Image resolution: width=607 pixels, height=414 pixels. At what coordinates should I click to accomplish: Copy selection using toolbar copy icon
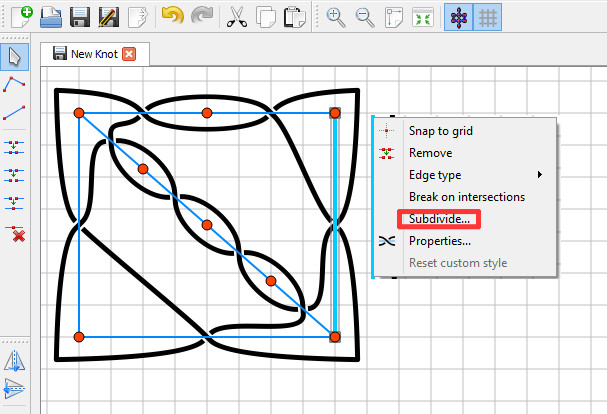266,17
